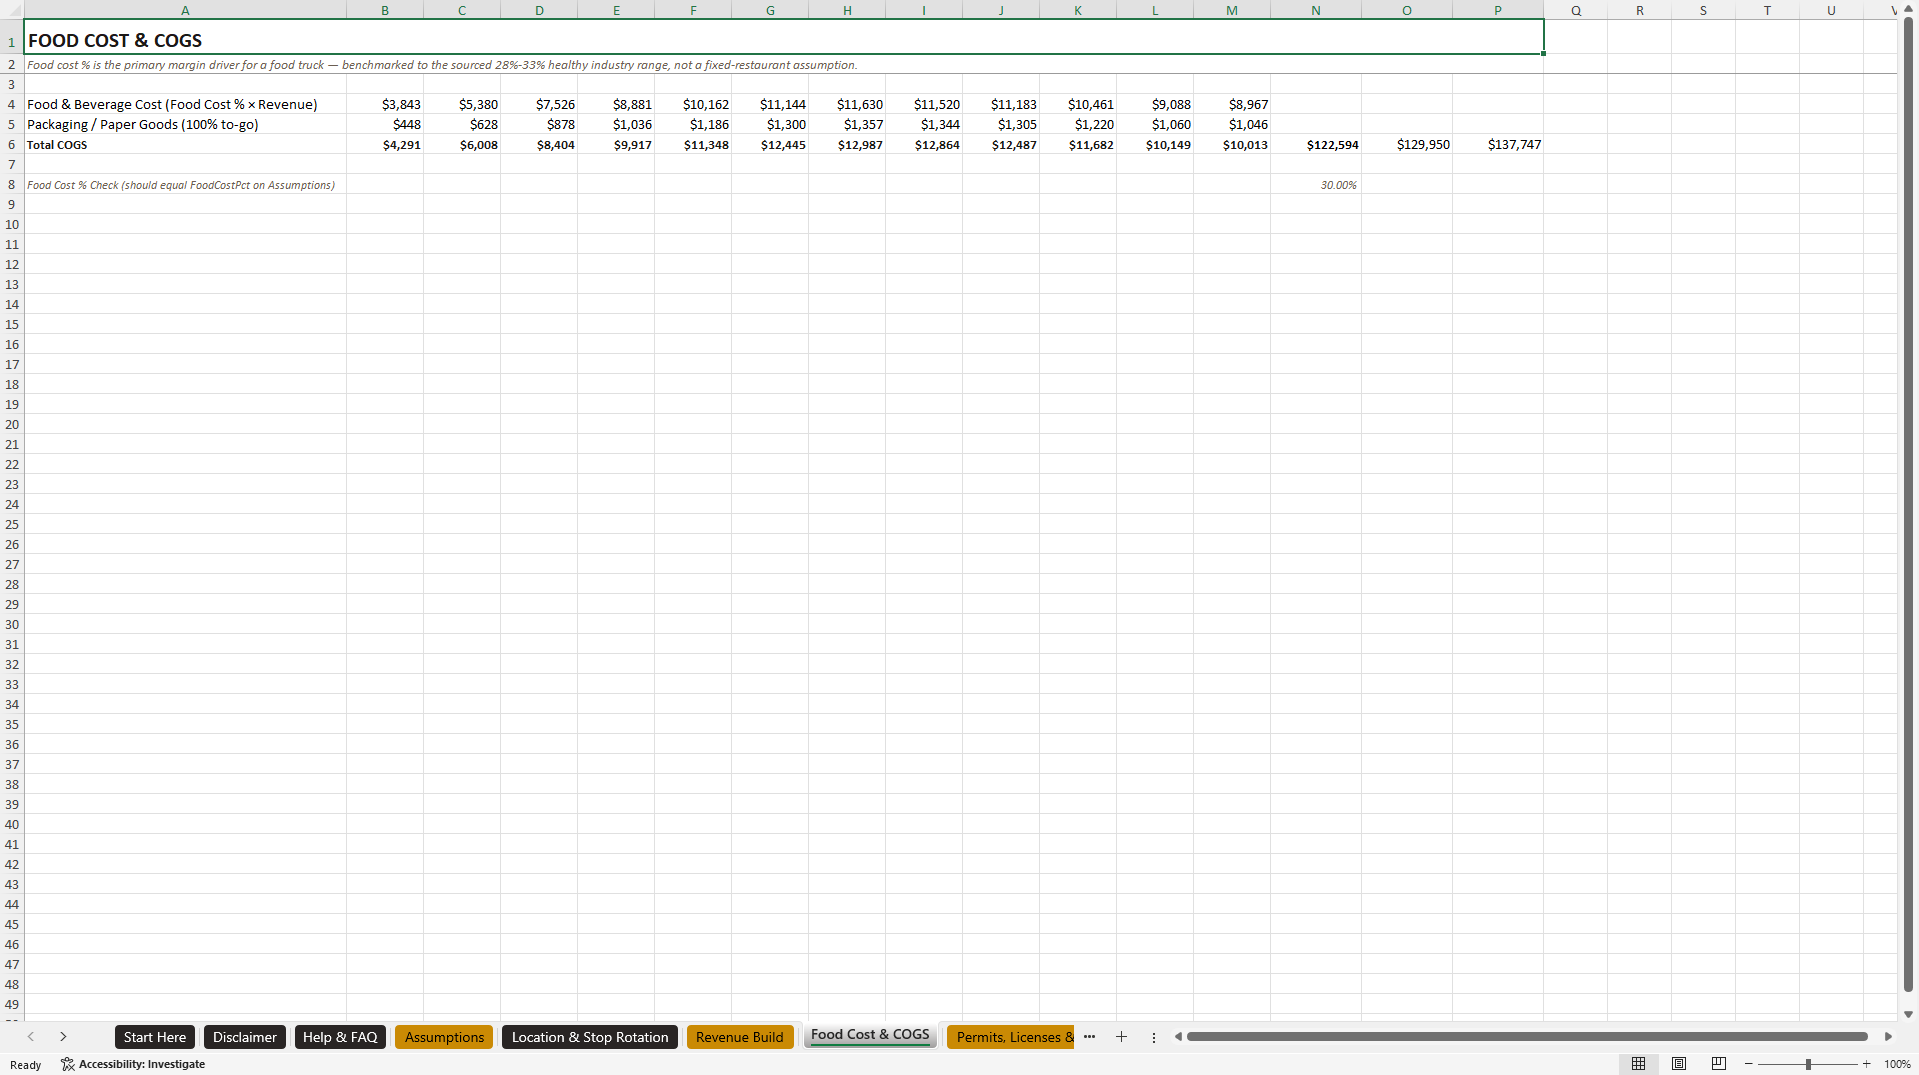Switch to Page Layout view
Image resolution: width=1919 pixels, height=1075 pixels.
1679,1064
